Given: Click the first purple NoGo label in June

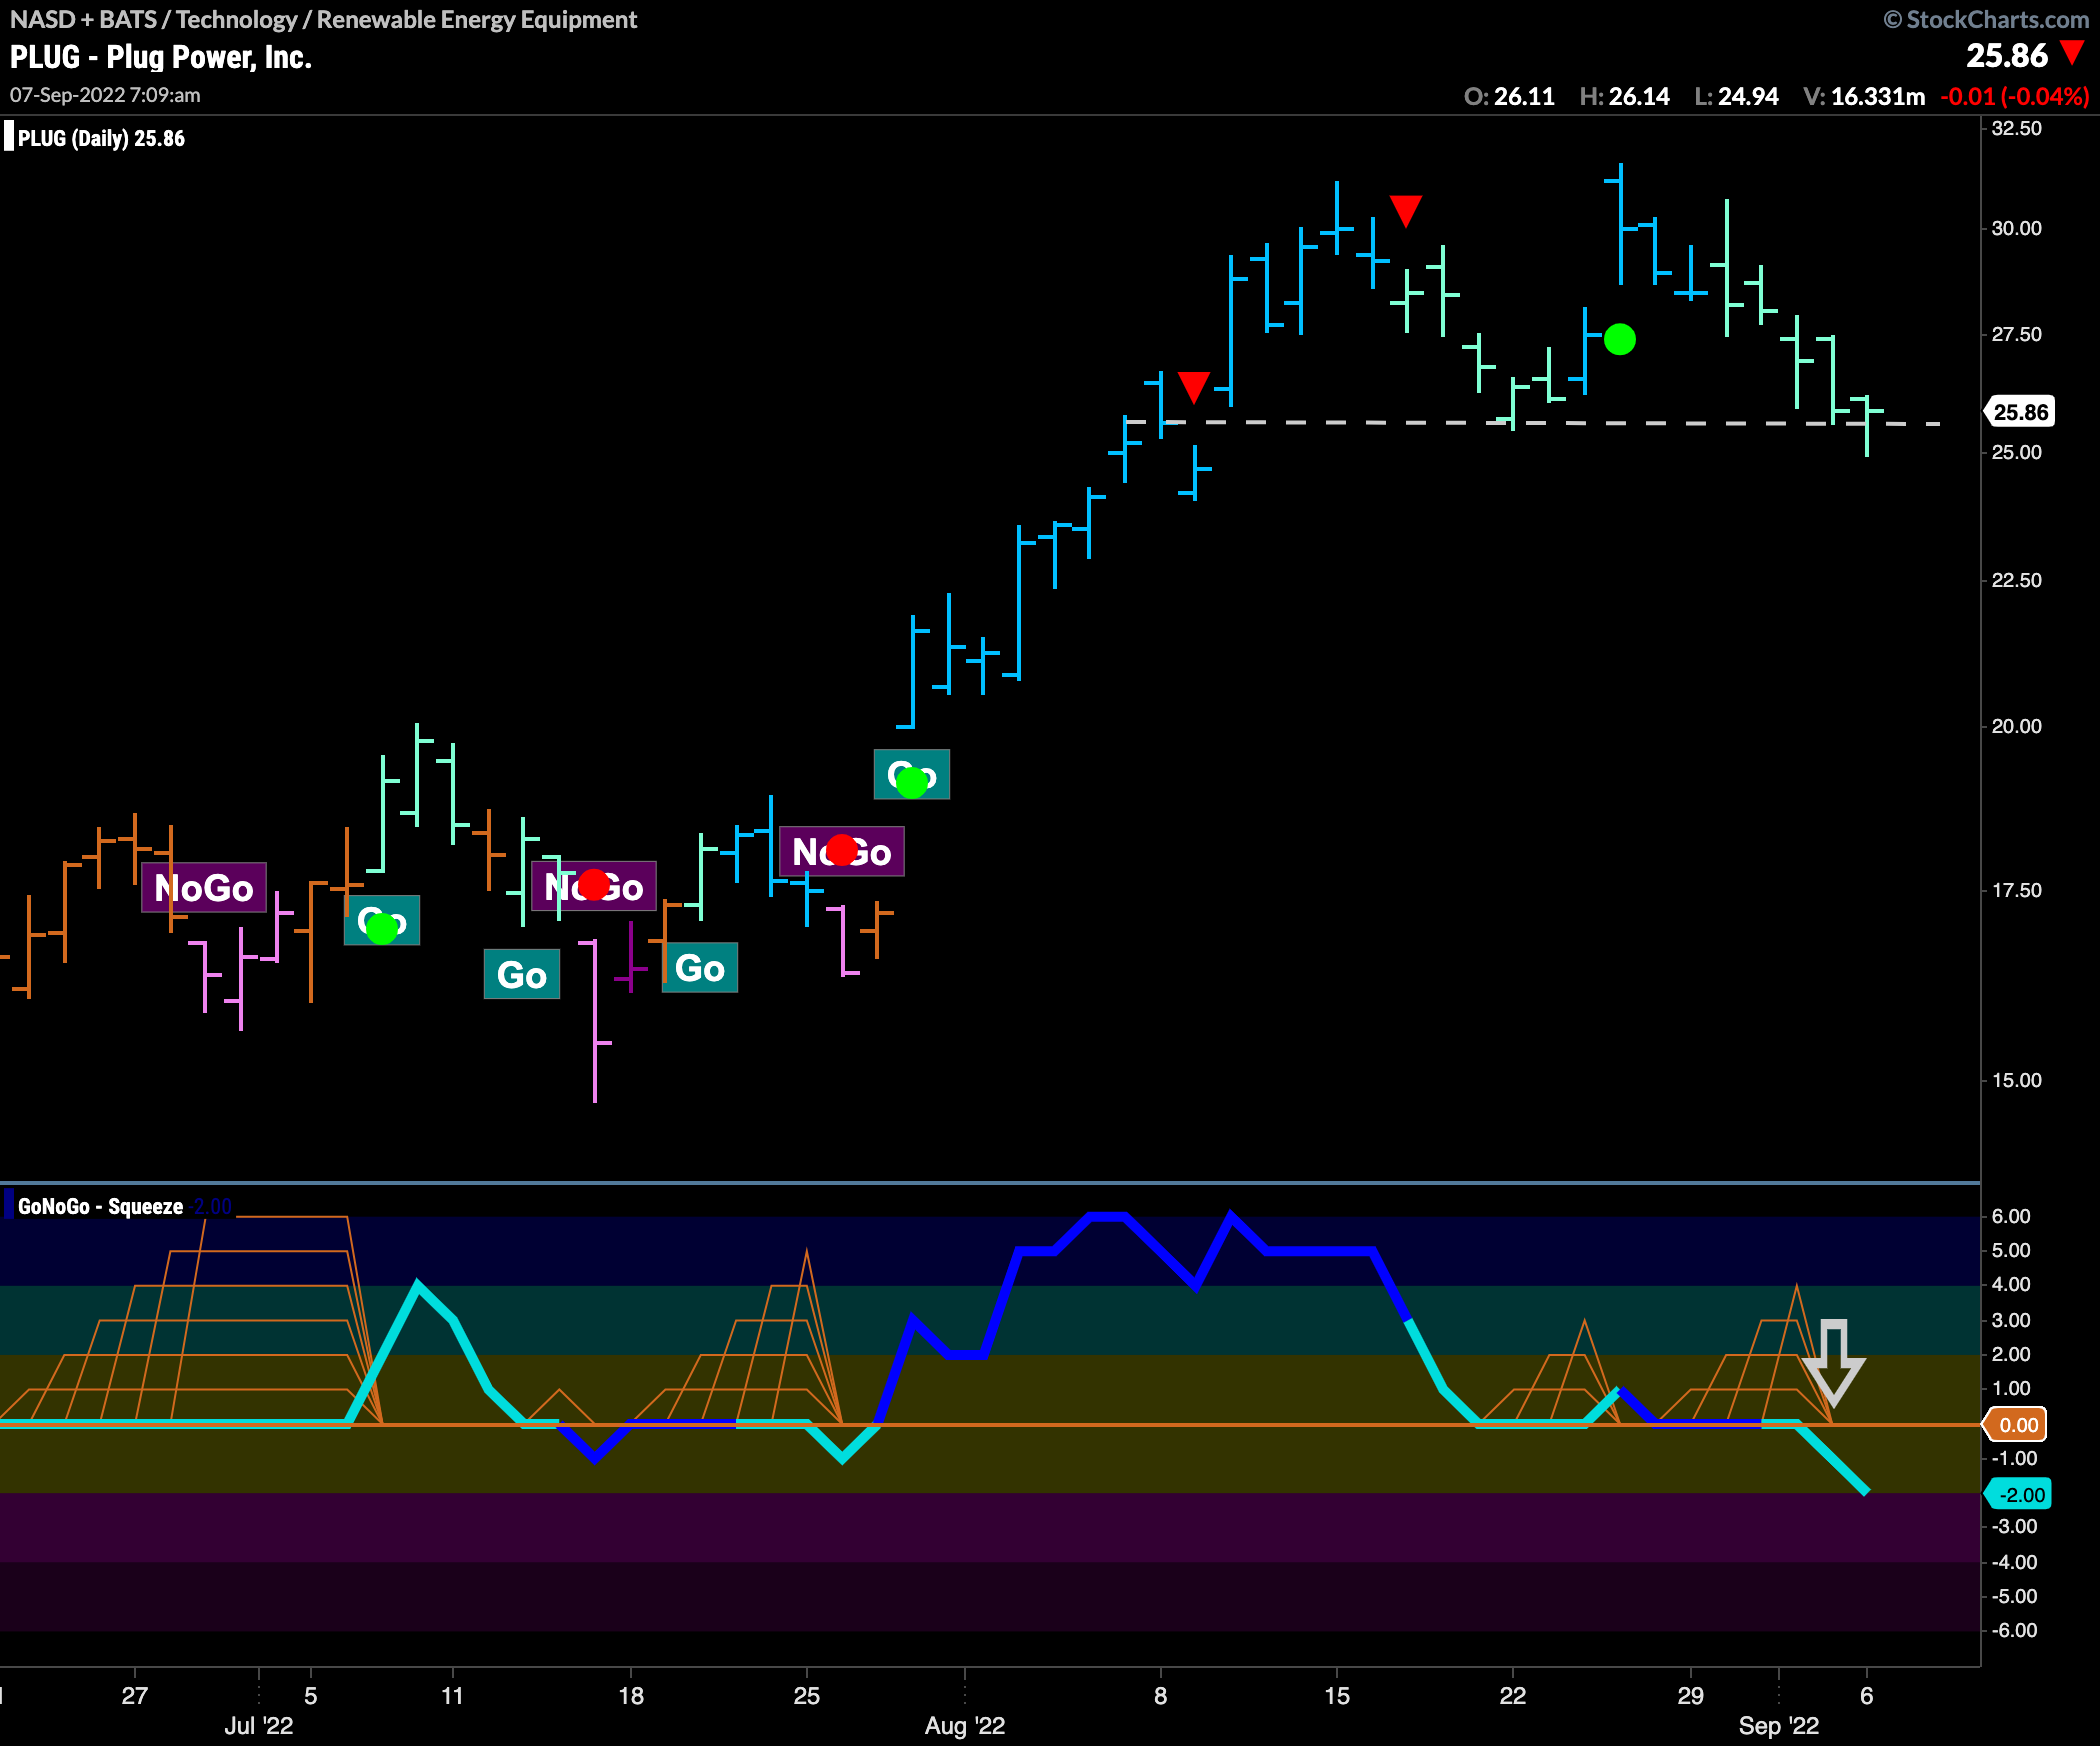Looking at the screenshot, I should tap(204, 888).
